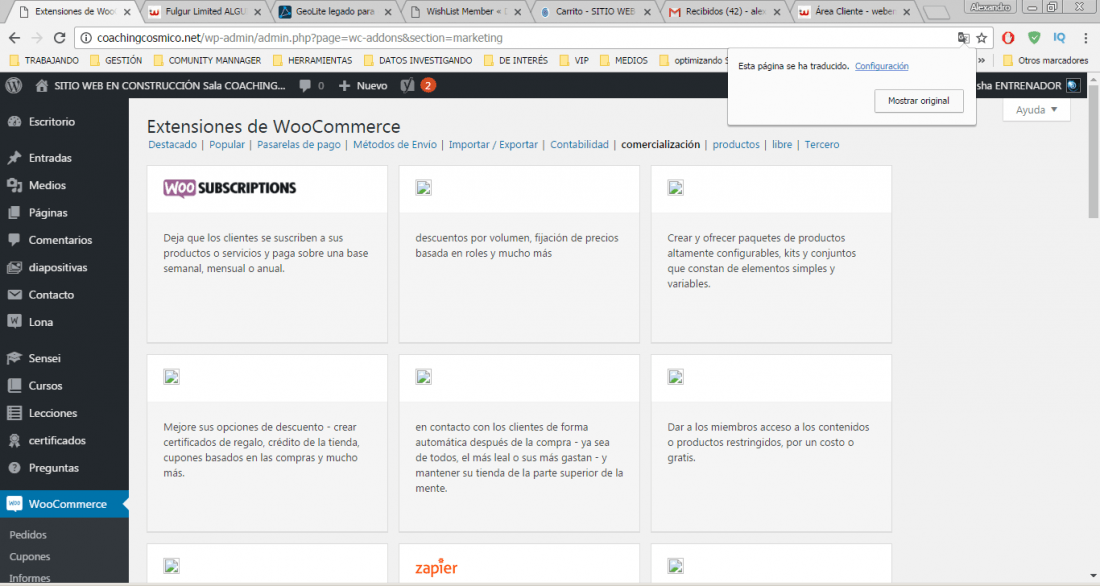Go to Tercero section
This screenshot has width=1100, height=586.
[x=821, y=145]
